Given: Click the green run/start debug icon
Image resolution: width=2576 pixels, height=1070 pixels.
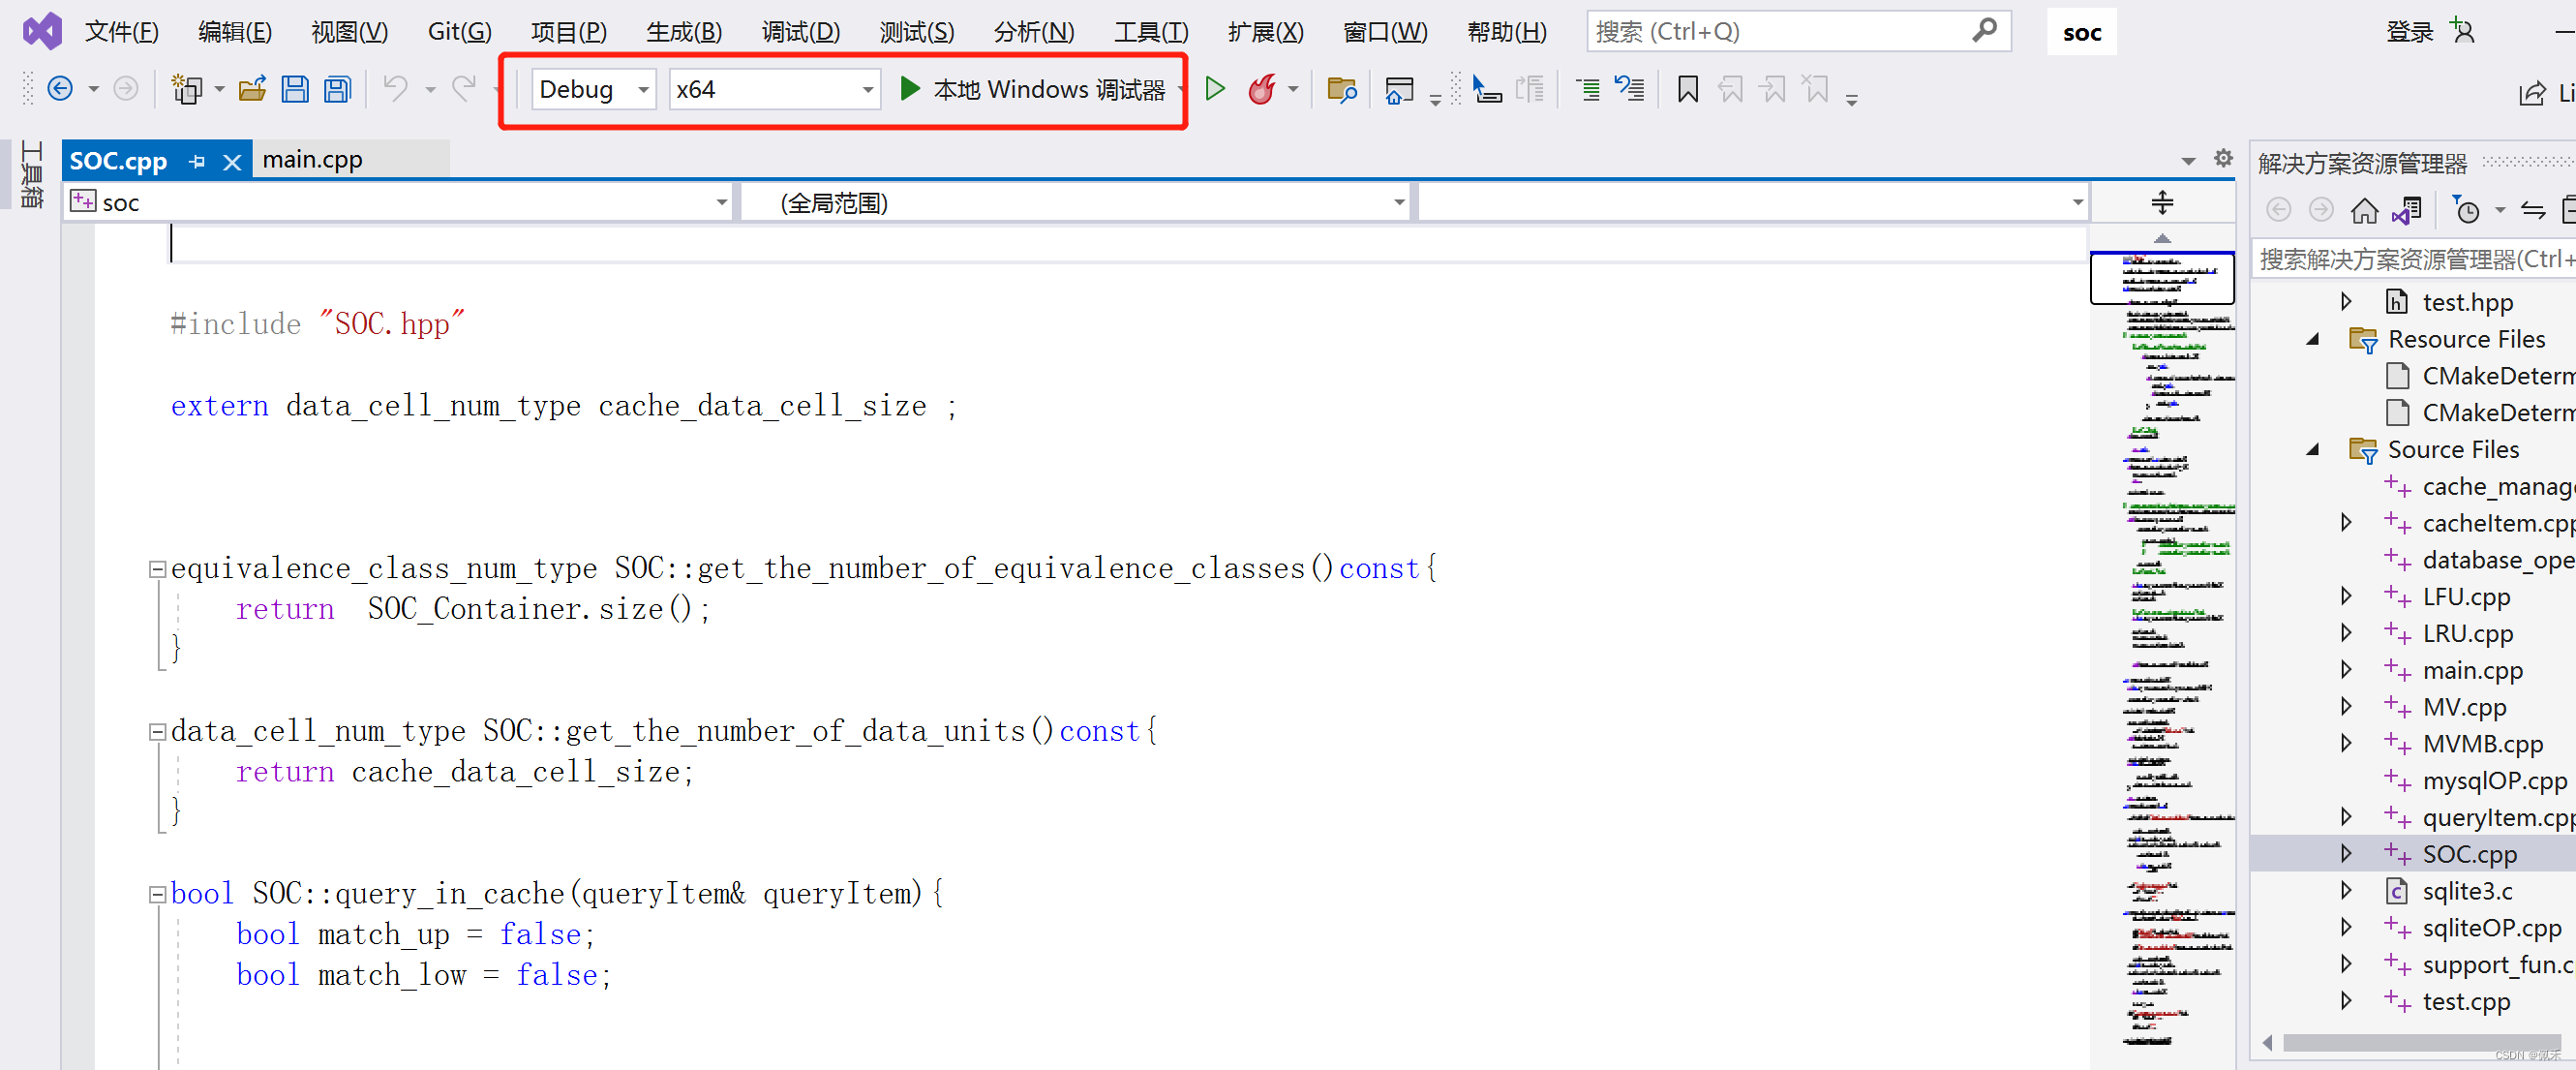Looking at the screenshot, I should pyautogui.click(x=914, y=90).
